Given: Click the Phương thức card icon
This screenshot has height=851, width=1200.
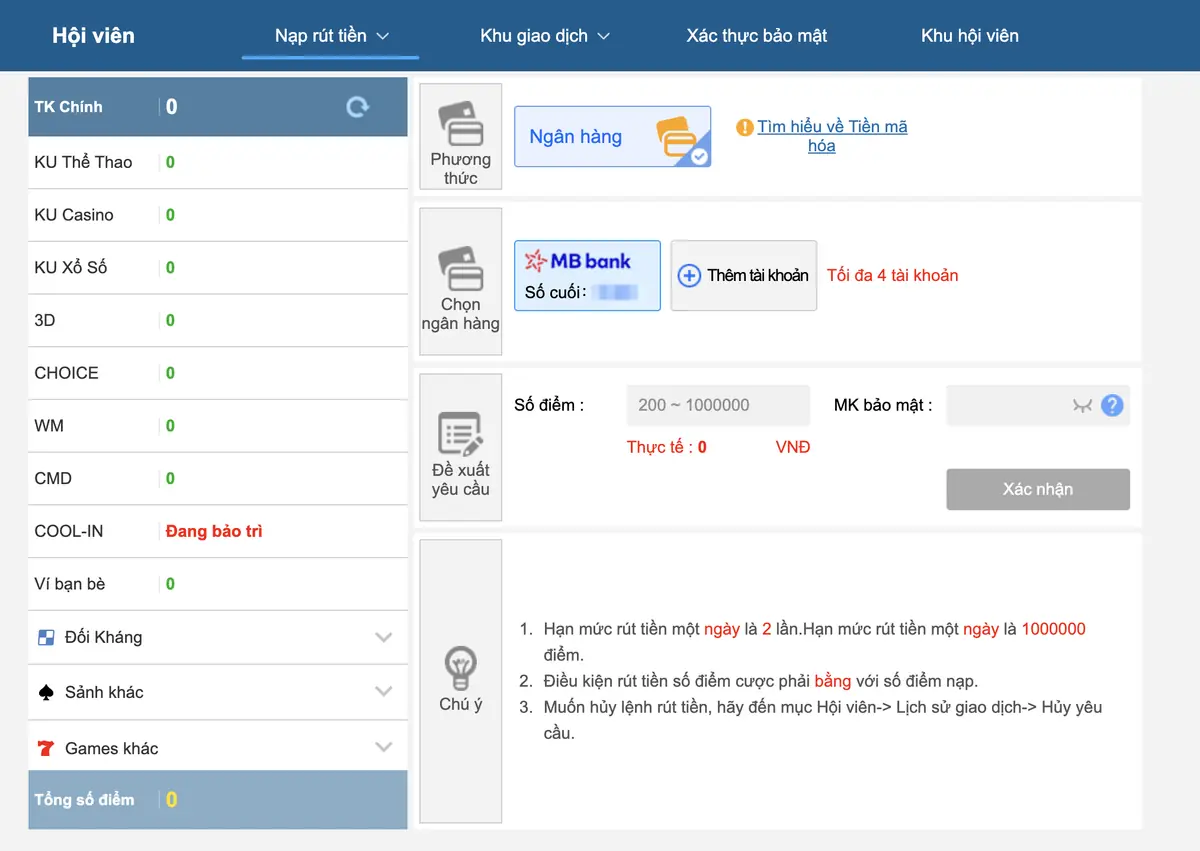Looking at the screenshot, I should [x=460, y=123].
